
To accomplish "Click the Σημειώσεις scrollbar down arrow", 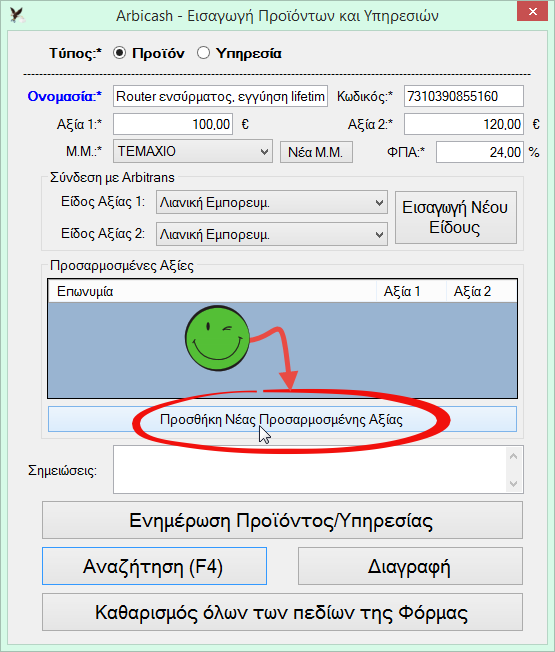I will (x=513, y=483).
